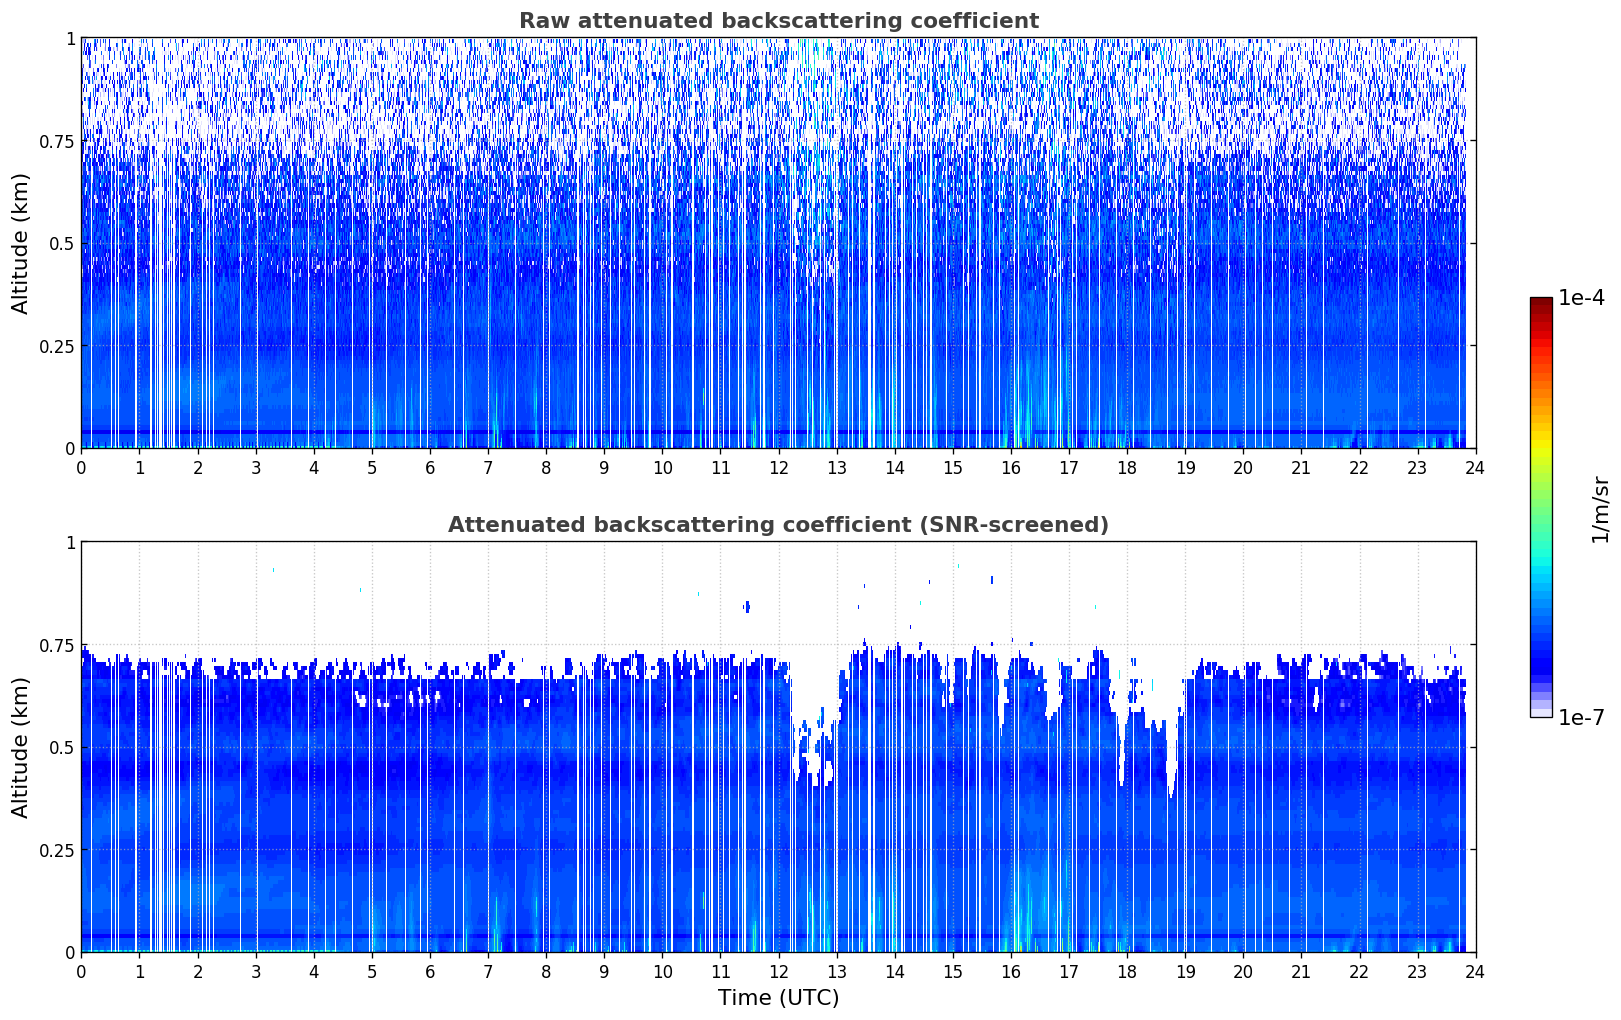Viewport: 1621px width, 1020px height.
Task: Click the '15' time tick under the top plot
Action: click(x=953, y=467)
